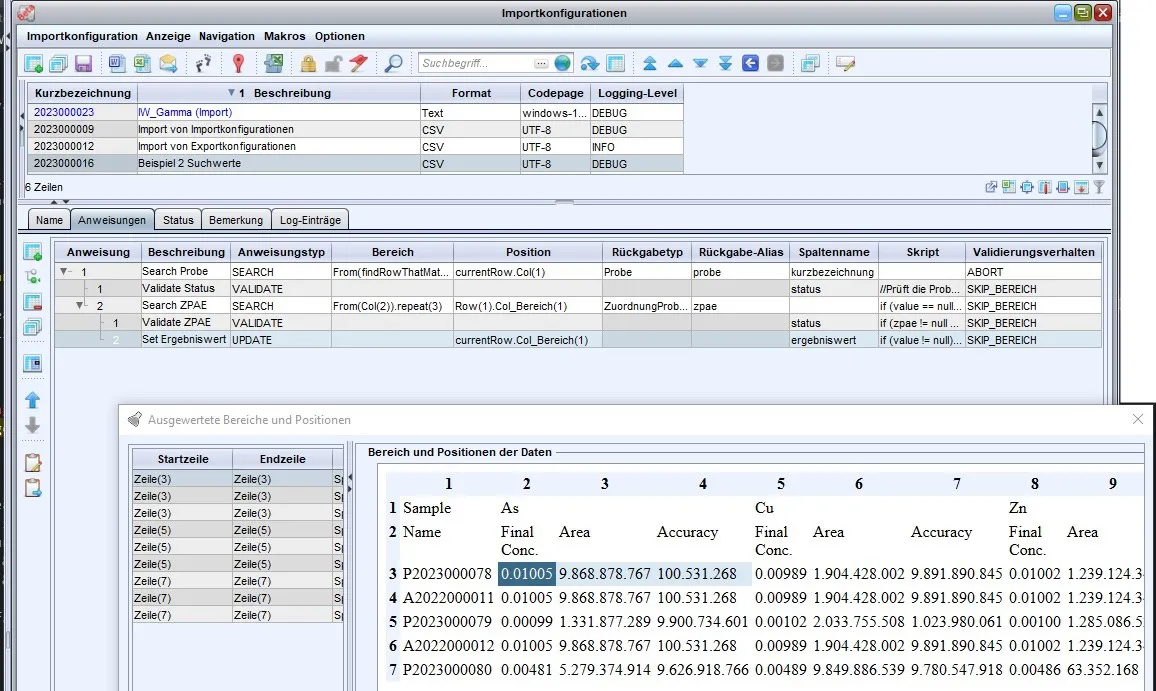Click highlighted cell 0.01005 in row 3
The width and height of the screenshot is (1156, 691).
click(526, 574)
